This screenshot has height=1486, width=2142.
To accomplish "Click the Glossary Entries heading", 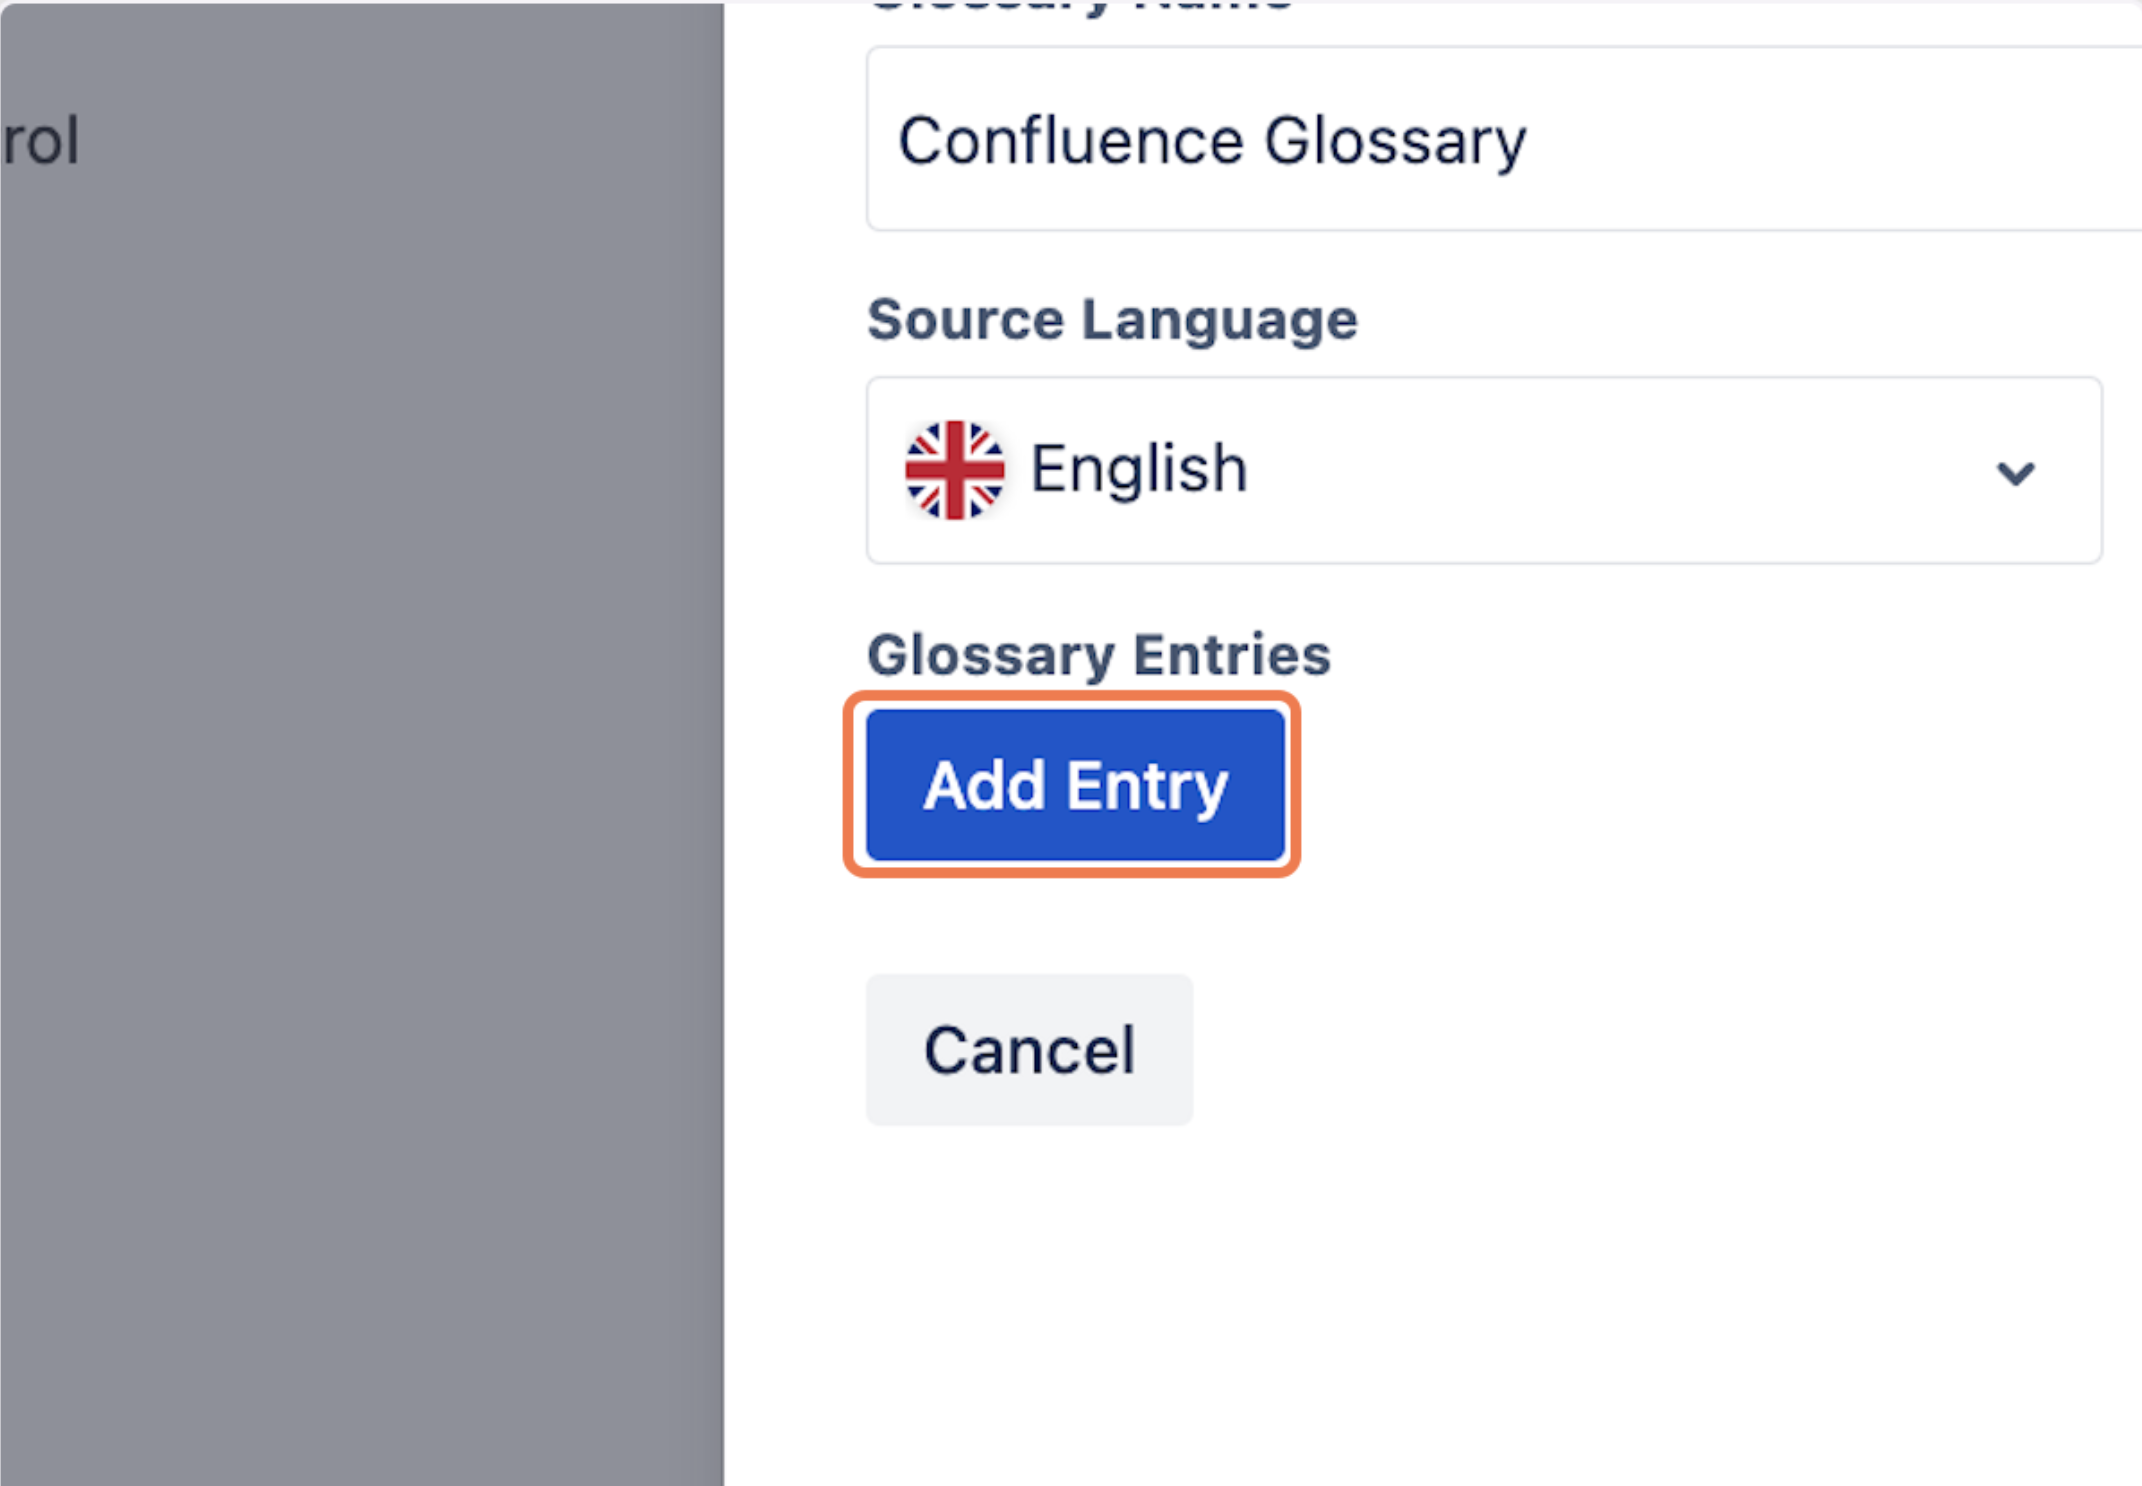I will (x=1098, y=655).
